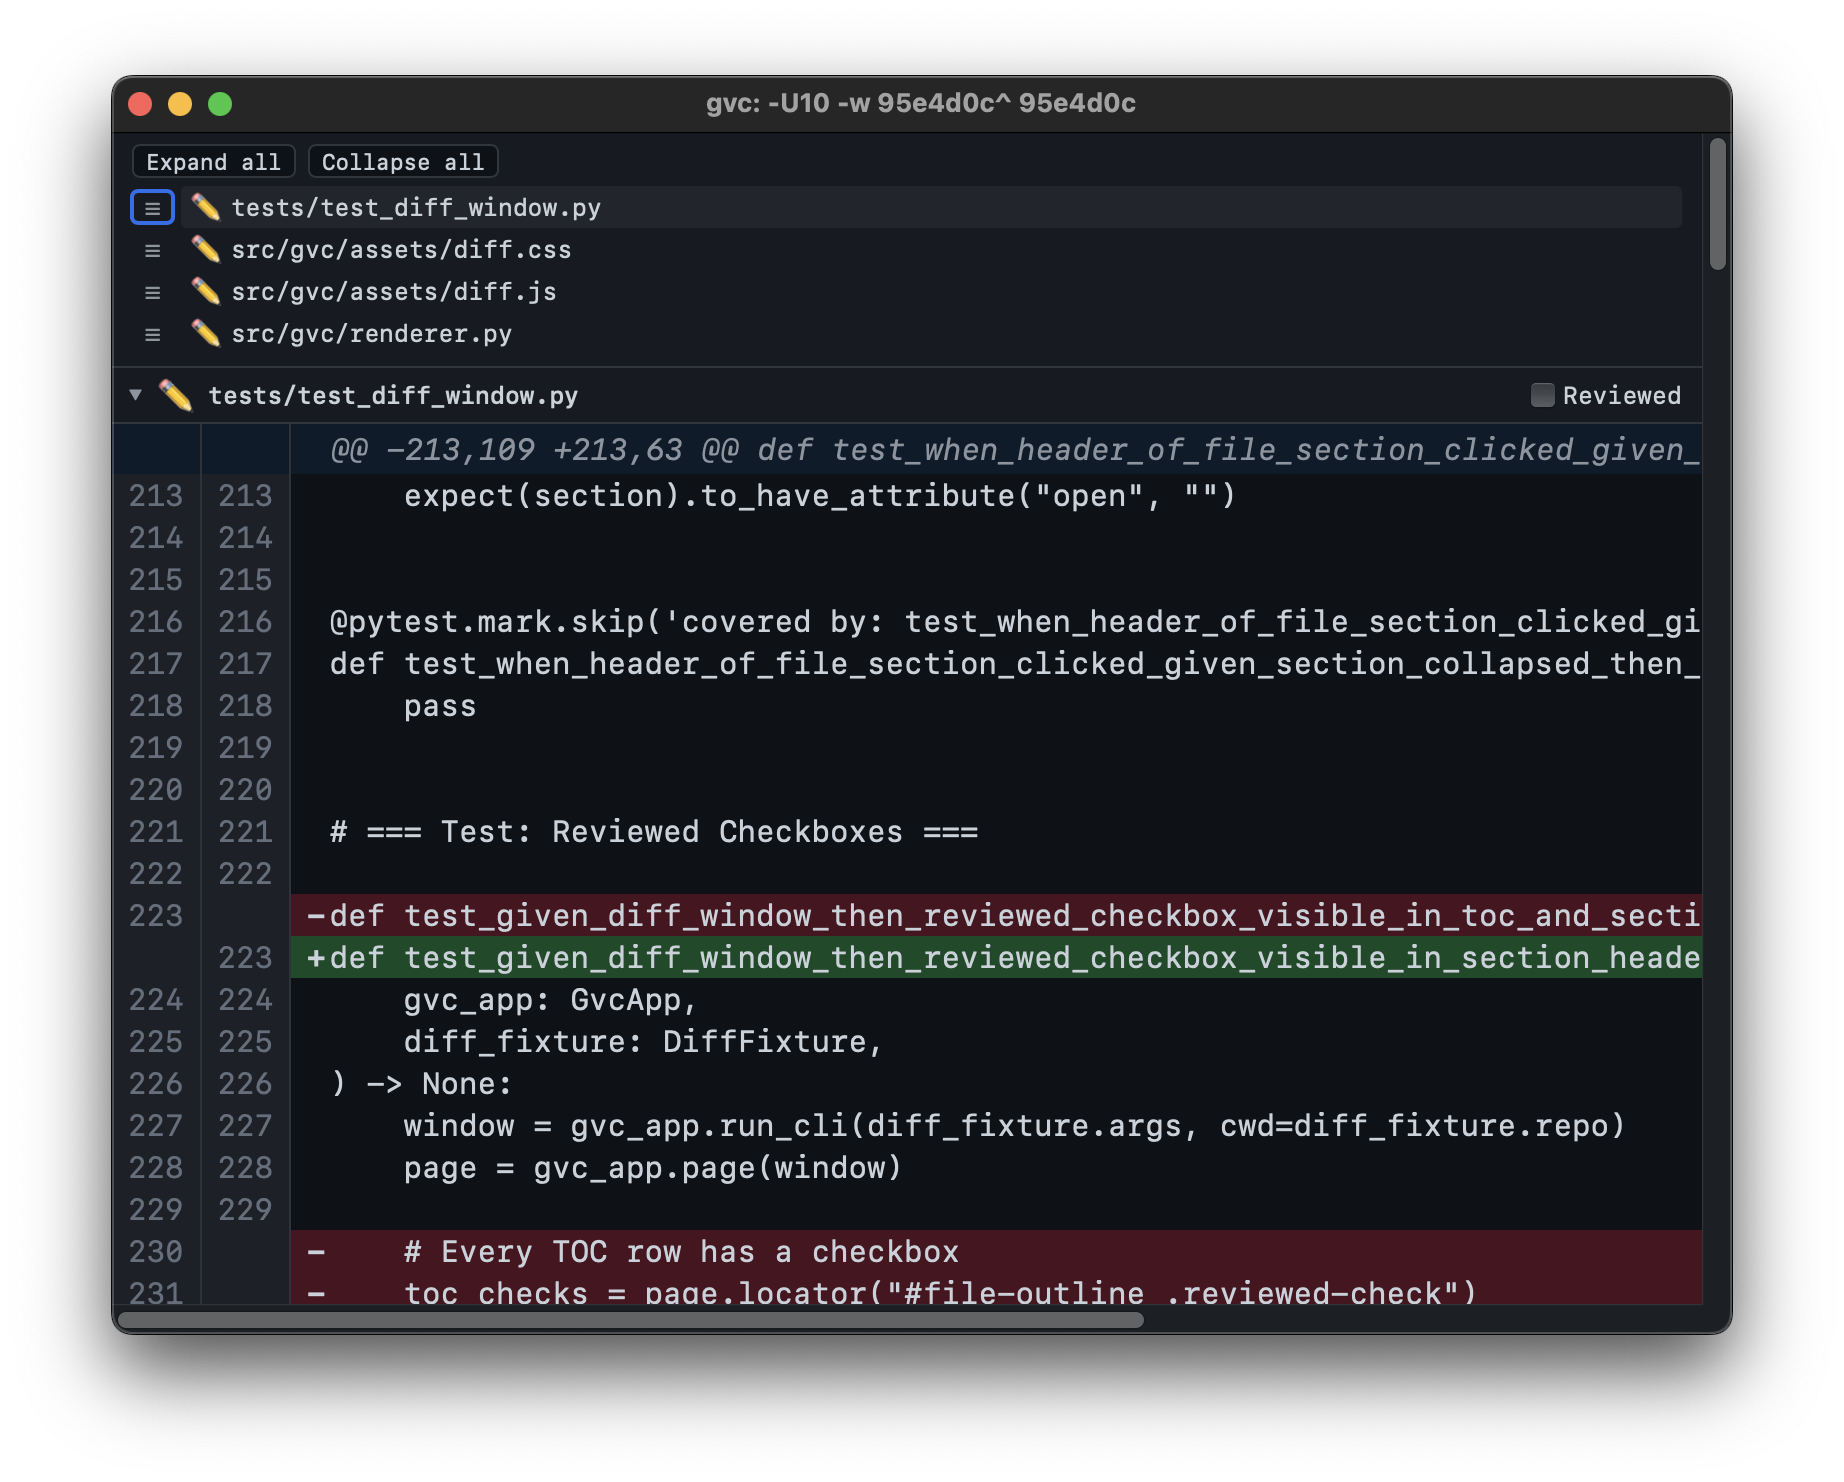1844x1482 pixels.
Task: Click the expect(section).to_have_attribute line 213
Action: coord(820,496)
